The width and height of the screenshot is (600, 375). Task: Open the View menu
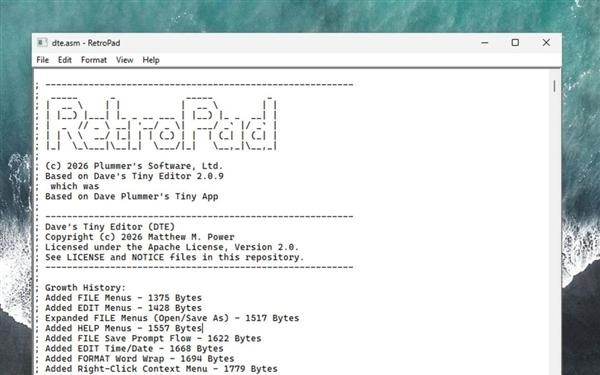tap(124, 60)
